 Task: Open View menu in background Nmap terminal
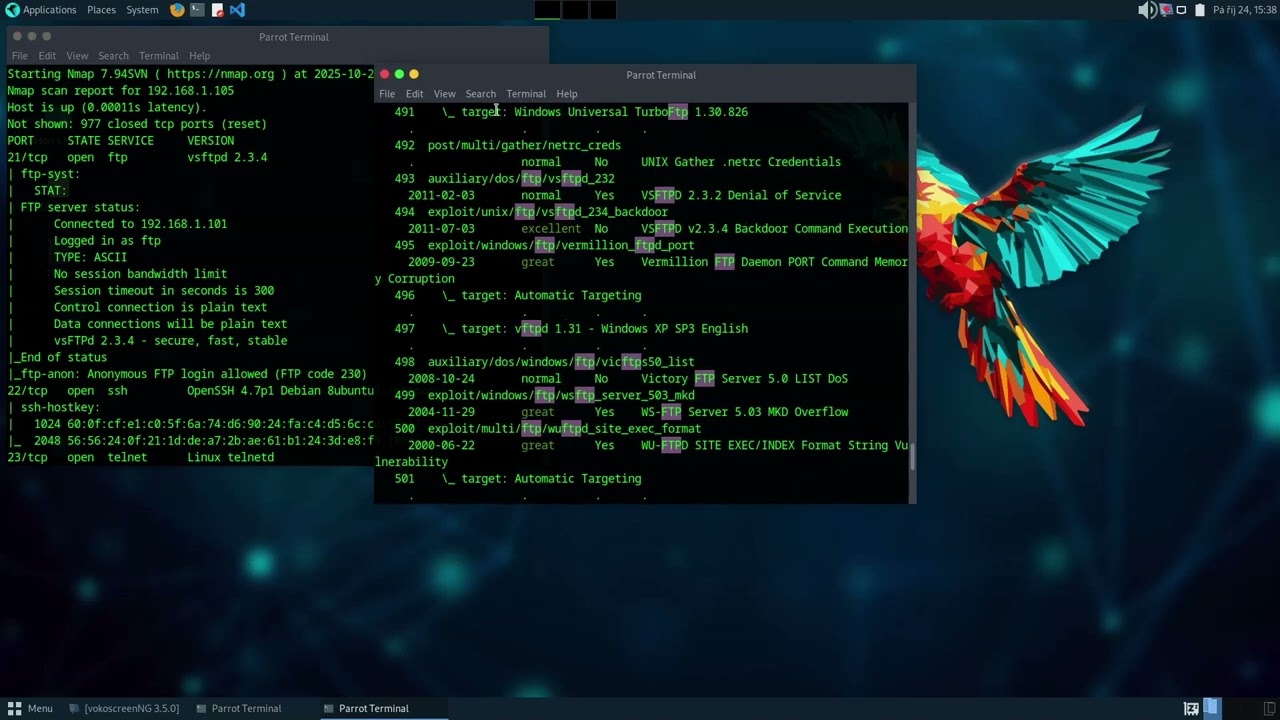click(77, 56)
